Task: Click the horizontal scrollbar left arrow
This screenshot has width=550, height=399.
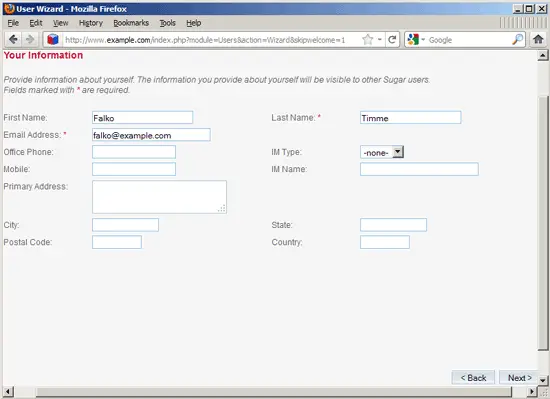Action: click(8, 391)
